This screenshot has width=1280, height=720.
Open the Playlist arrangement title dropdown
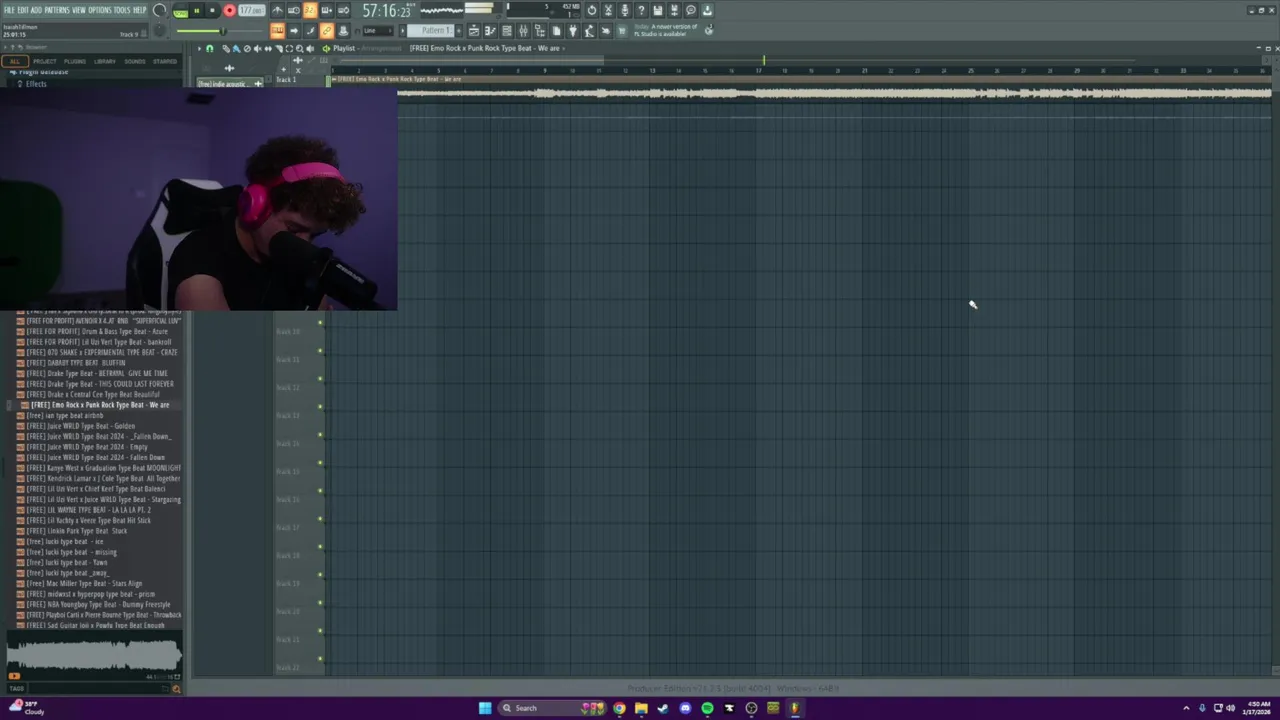tap(366, 48)
